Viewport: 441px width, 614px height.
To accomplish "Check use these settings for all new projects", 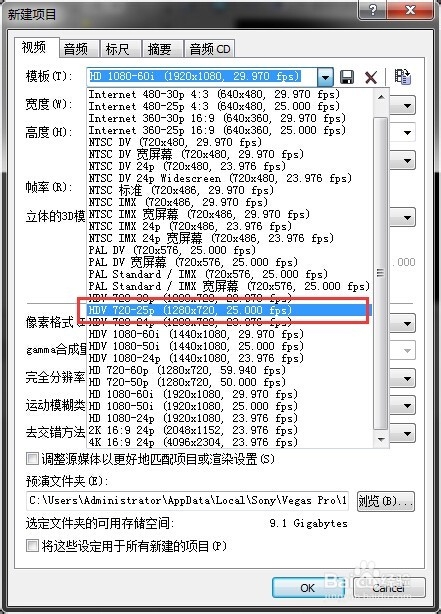I will 32,545.
